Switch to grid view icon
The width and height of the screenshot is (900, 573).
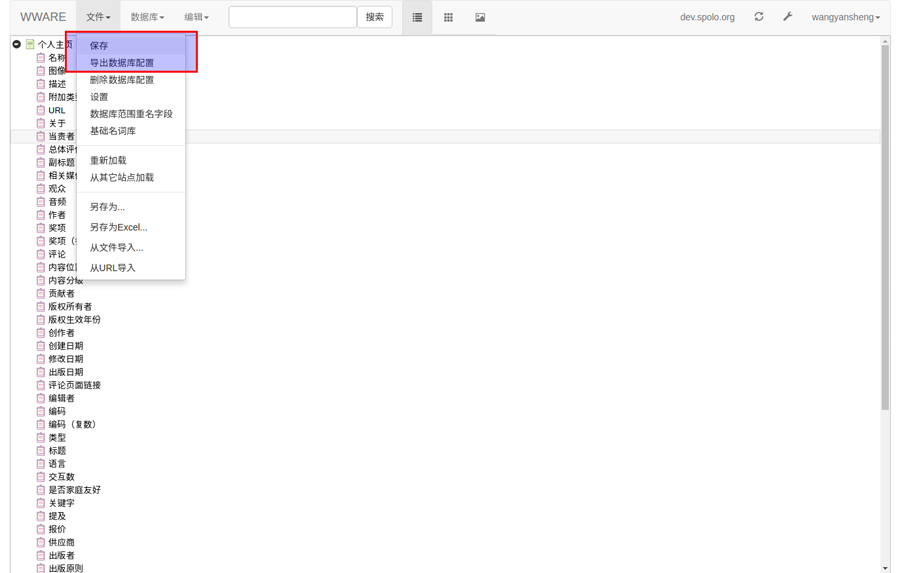pyautogui.click(x=448, y=17)
